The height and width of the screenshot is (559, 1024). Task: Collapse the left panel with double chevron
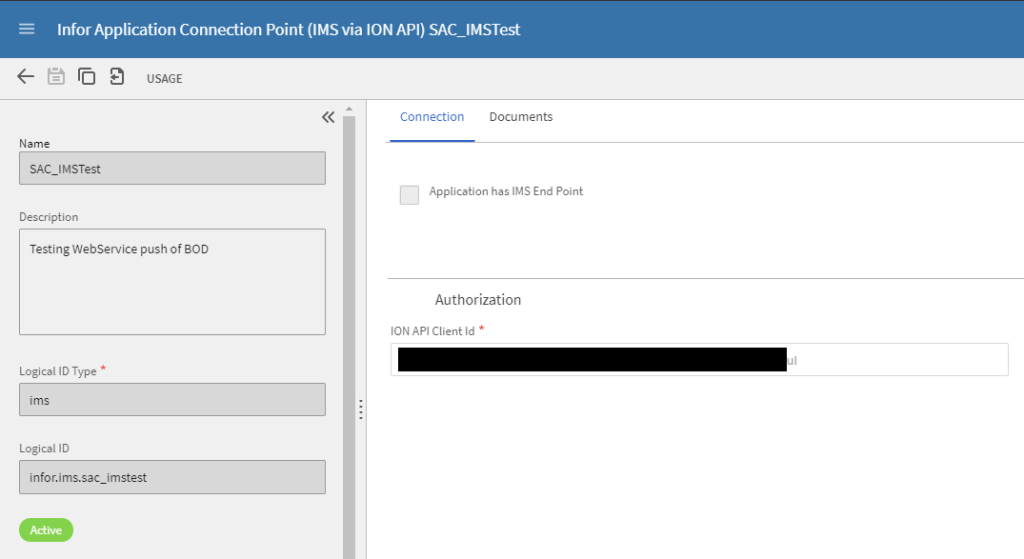pos(328,117)
